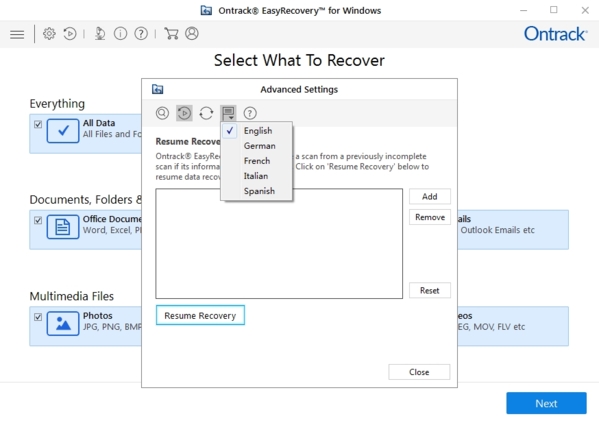Viewport: 599px width, 423px height.
Task: Click the Office Documents tile icon
Action: [x=63, y=227]
